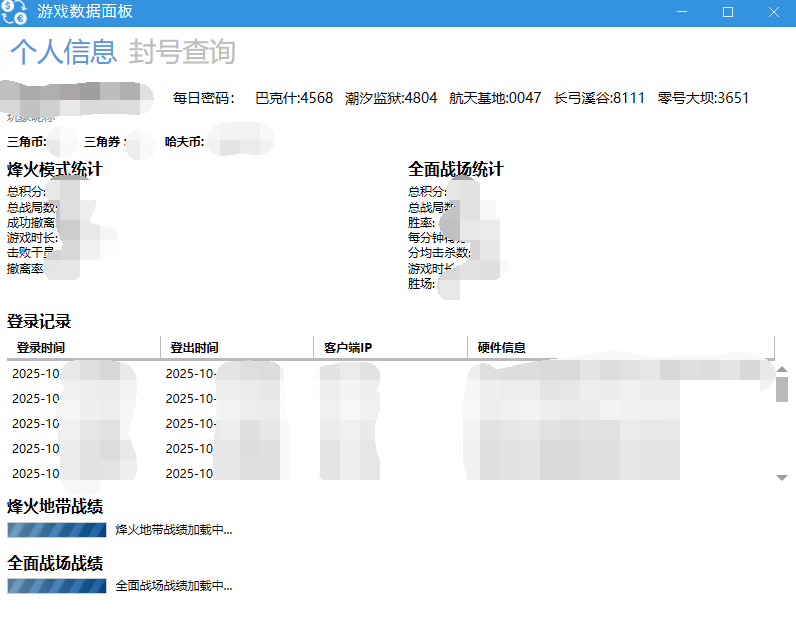Click the 巴克什:4568 daily password

pyautogui.click(x=294, y=98)
